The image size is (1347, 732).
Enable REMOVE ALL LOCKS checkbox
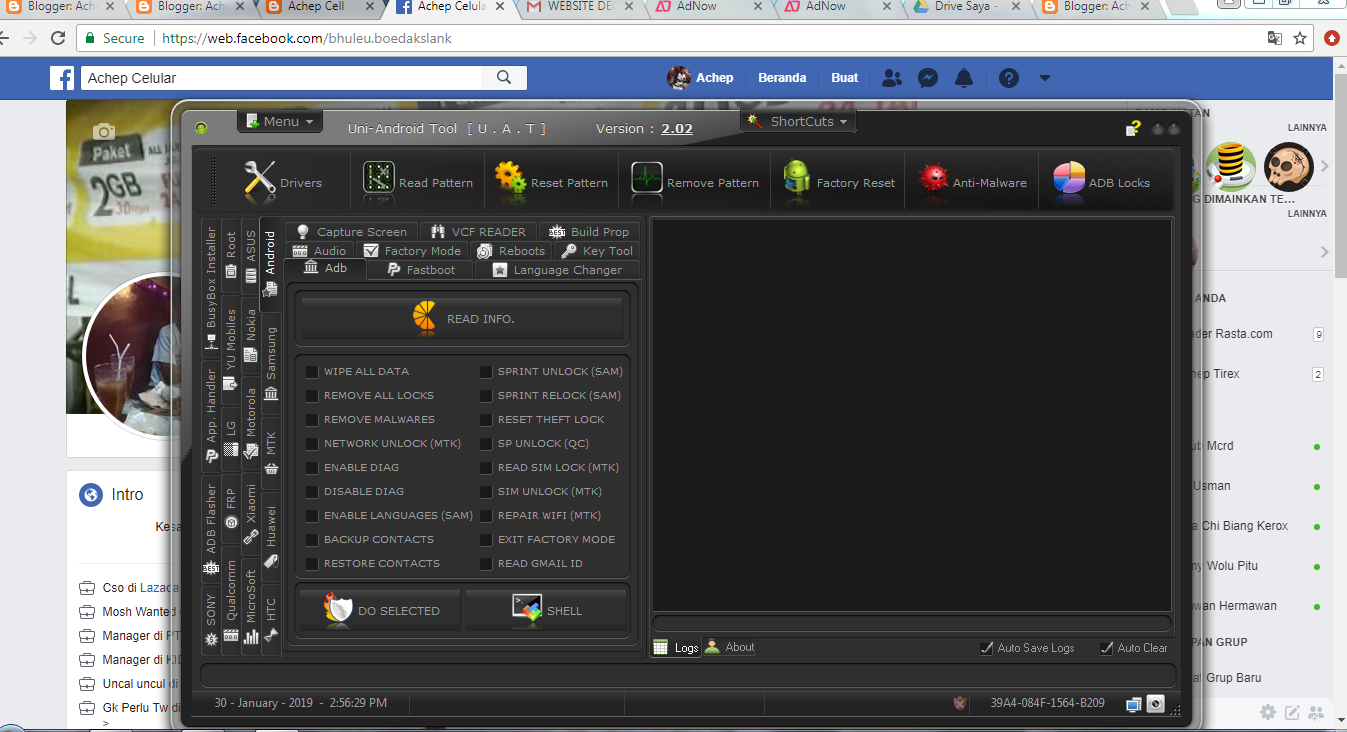[313, 396]
